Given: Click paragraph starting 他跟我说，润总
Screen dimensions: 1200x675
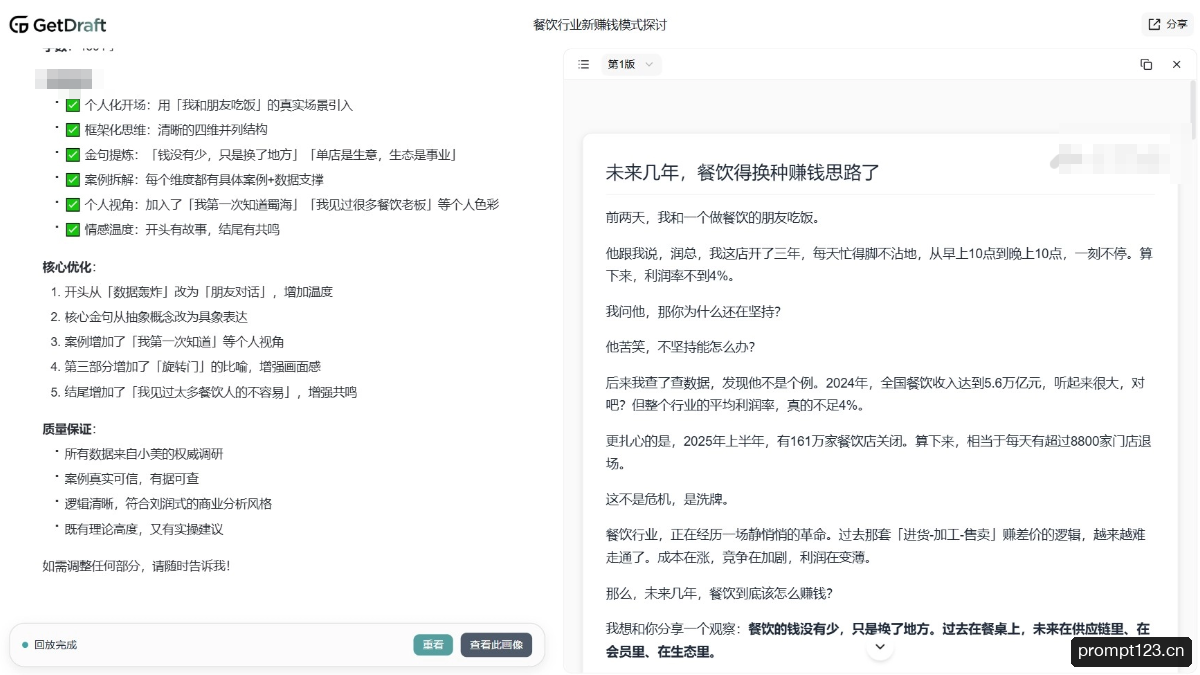Looking at the screenshot, I should pyautogui.click(x=880, y=265).
